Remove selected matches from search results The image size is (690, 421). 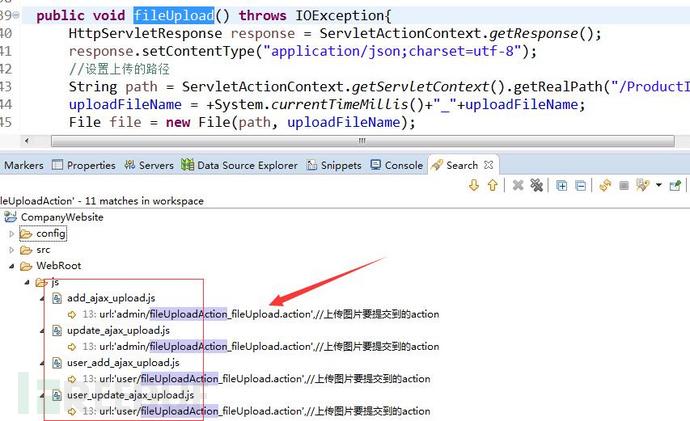(x=518, y=185)
